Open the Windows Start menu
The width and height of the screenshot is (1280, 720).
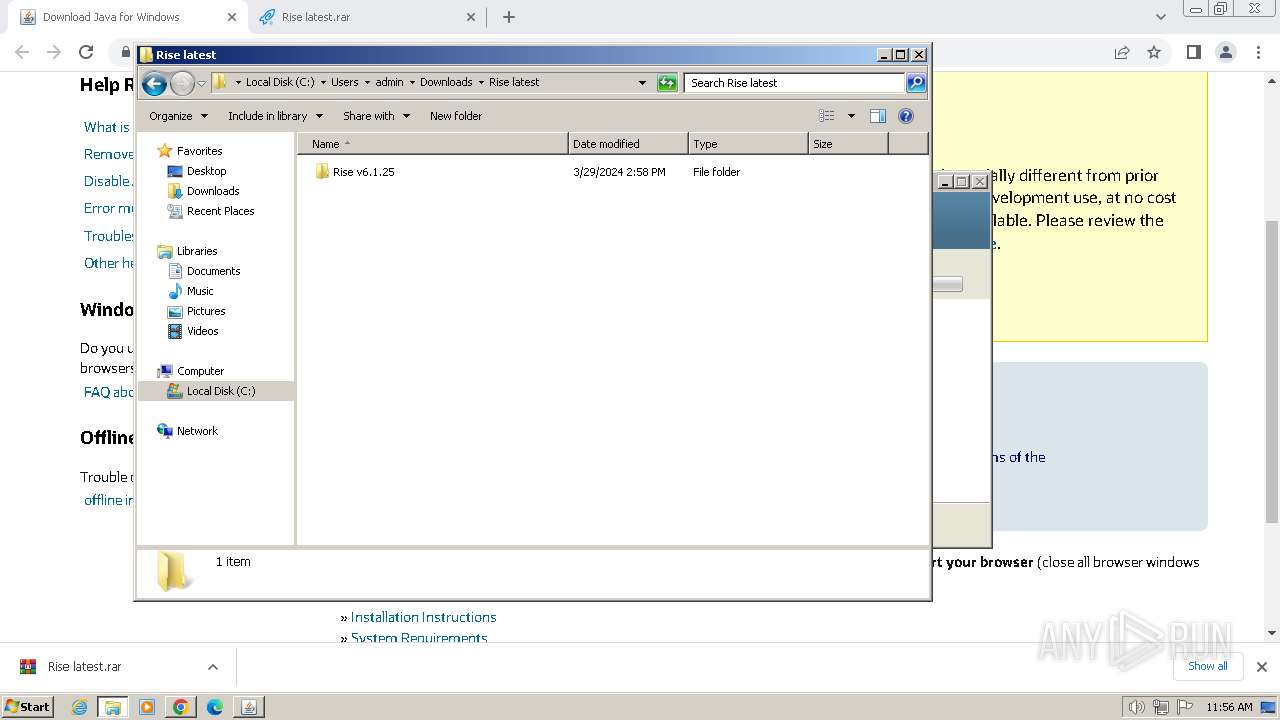coord(28,706)
